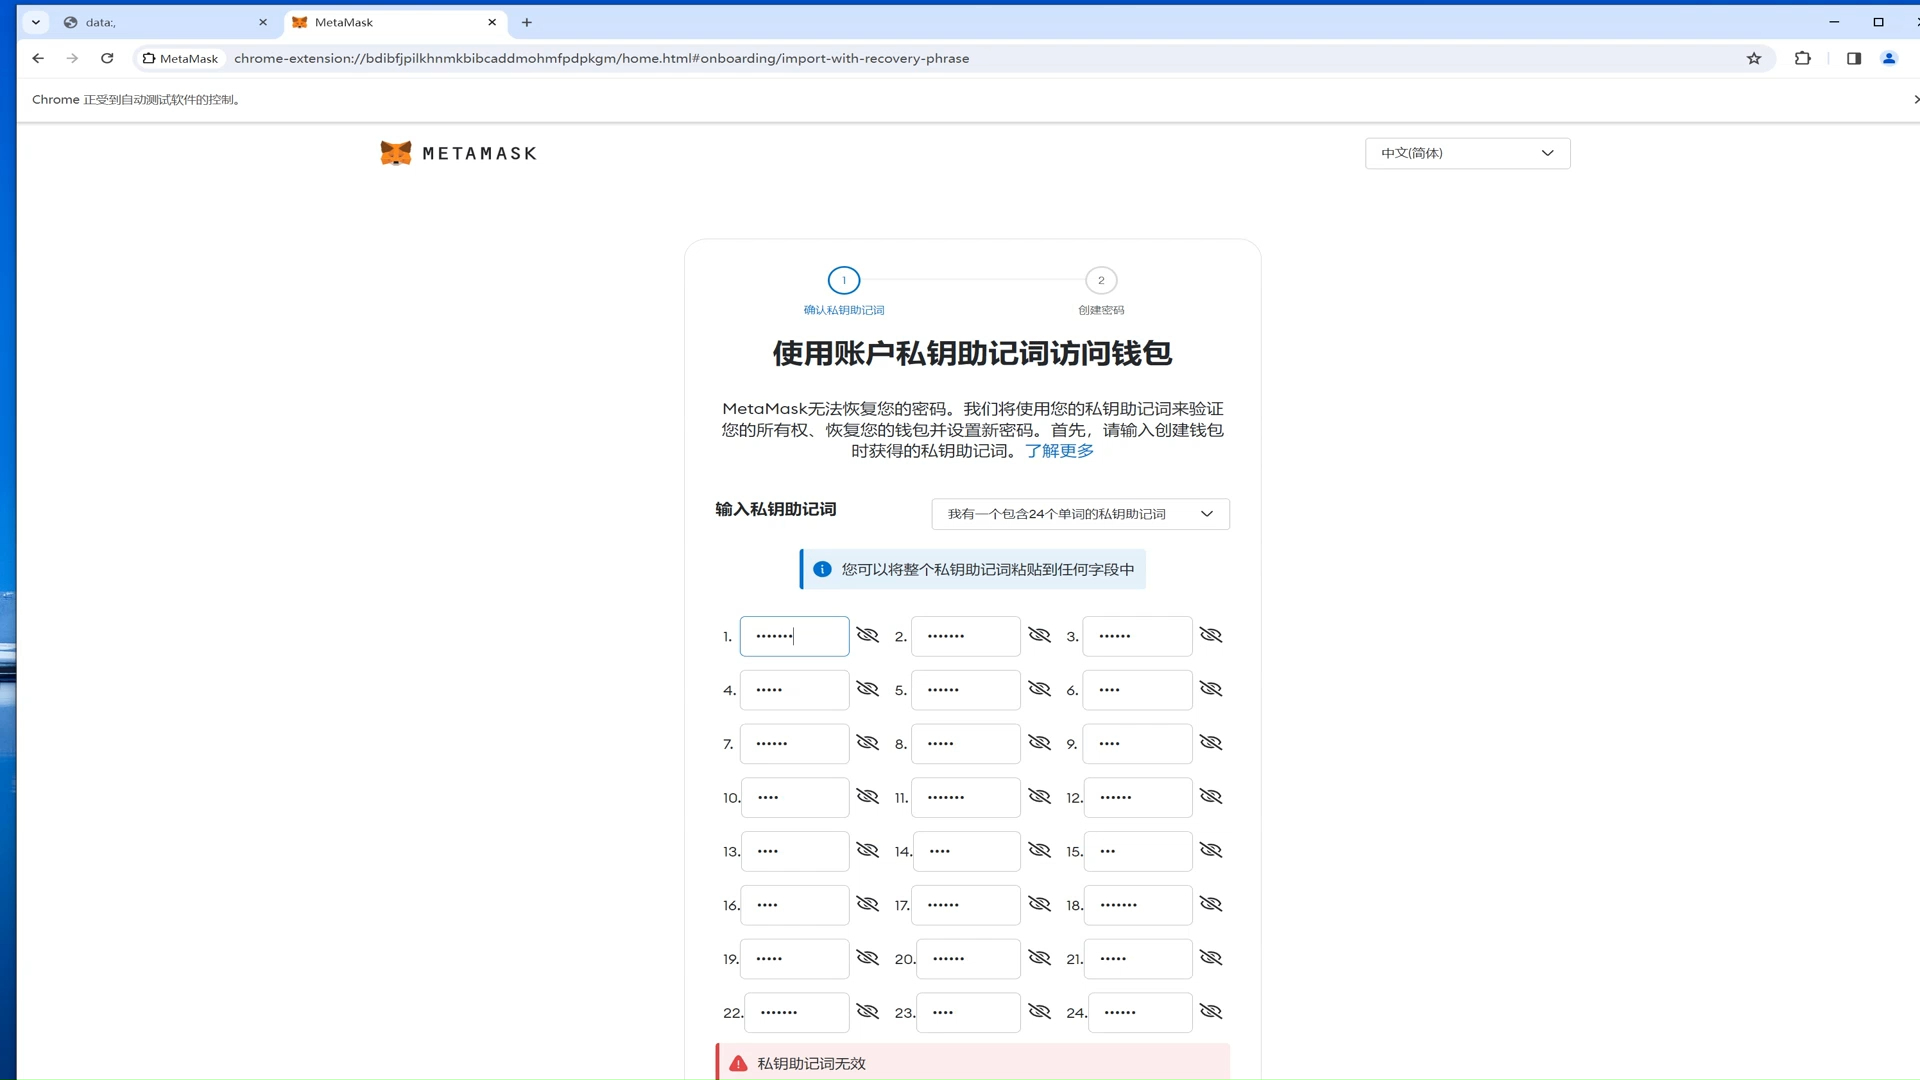Unhide word 16 of phrase
This screenshot has width=1920, height=1080.
(x=867, y=904)
